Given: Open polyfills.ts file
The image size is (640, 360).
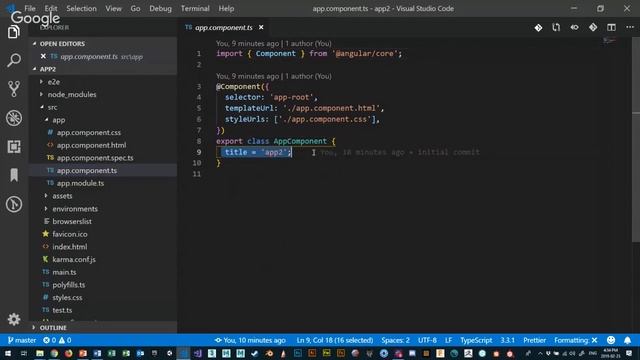Looking at the screenshot, I should (x=69, y=284).
